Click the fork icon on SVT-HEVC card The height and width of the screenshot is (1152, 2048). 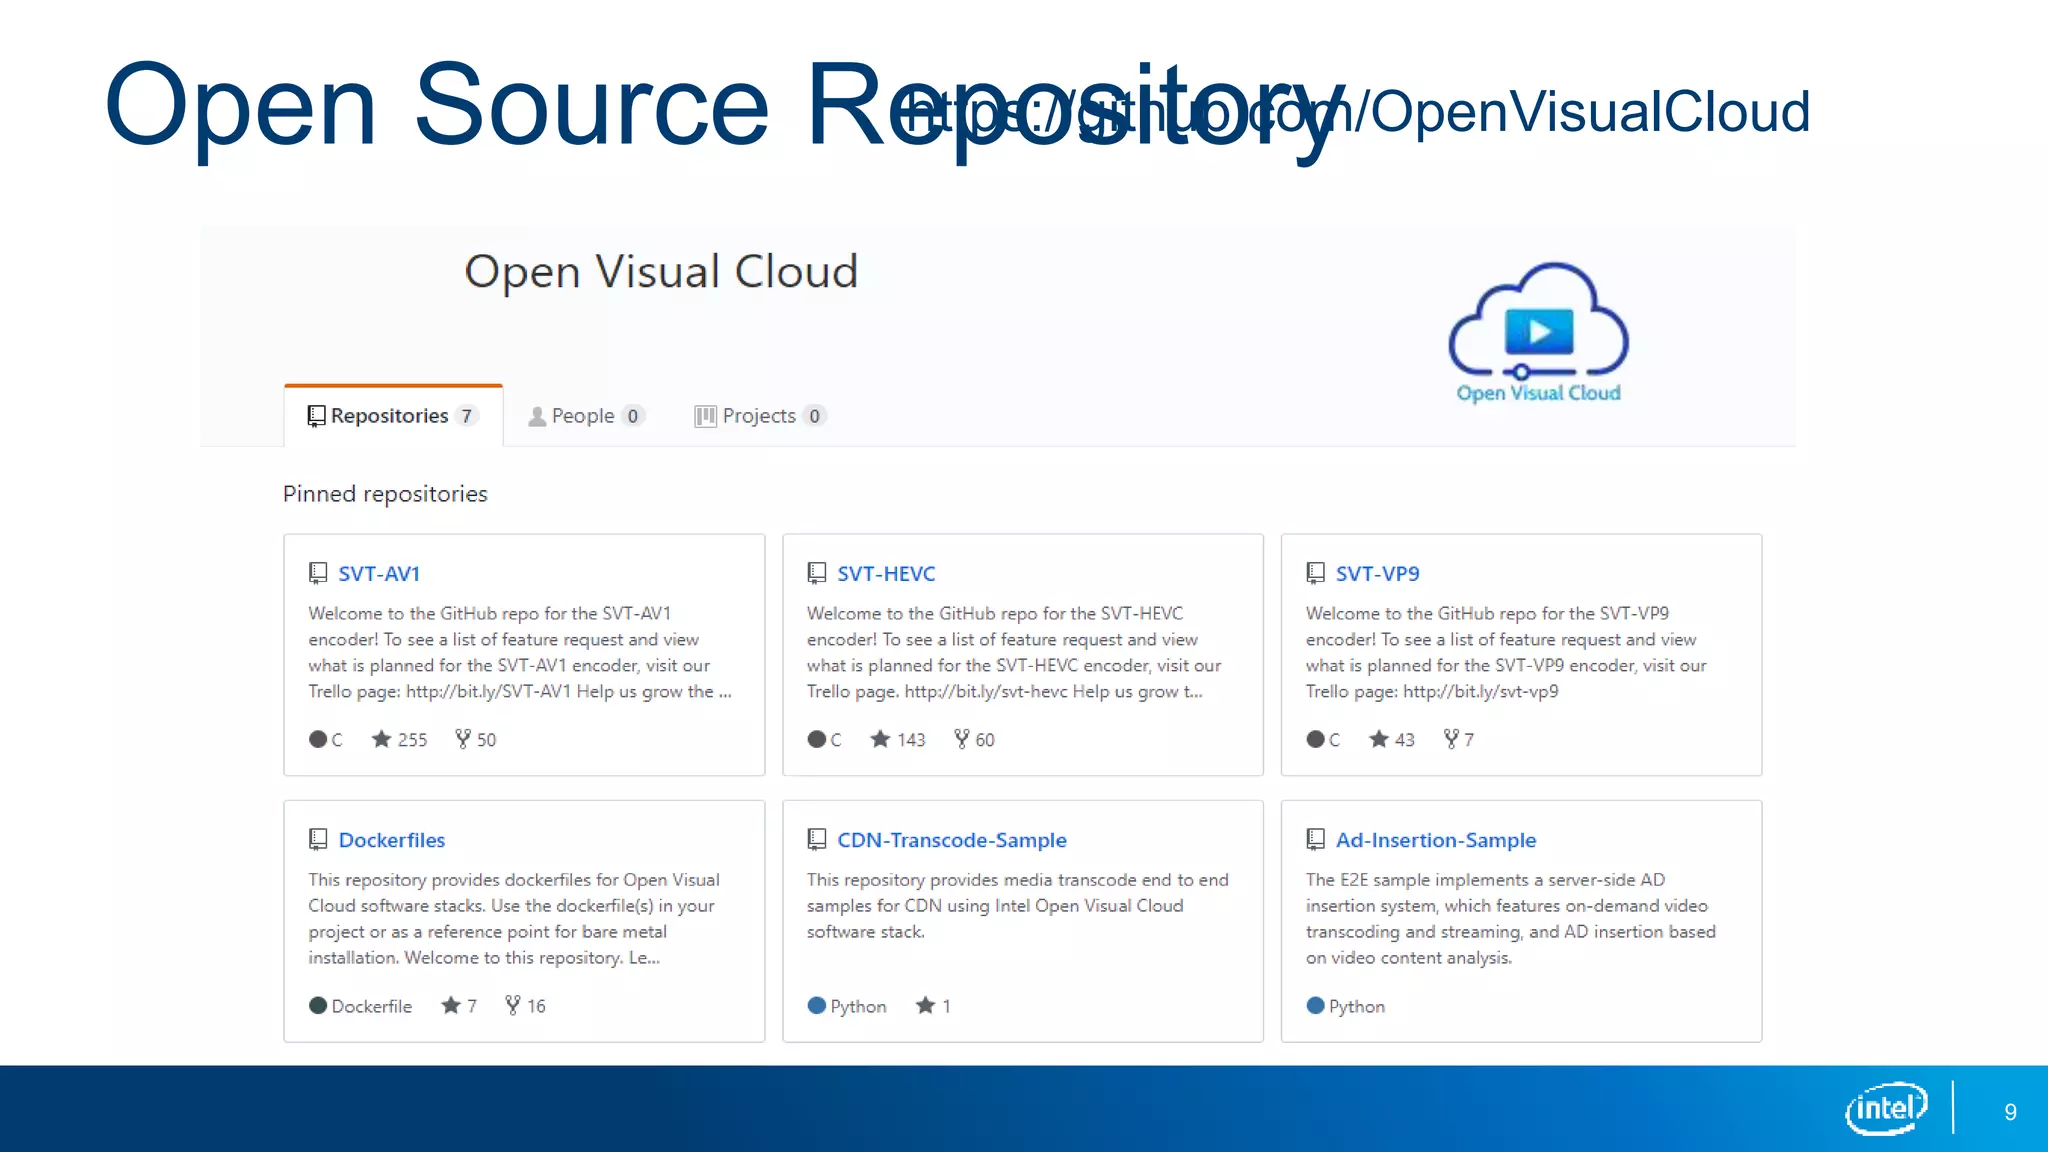point(962,739)
